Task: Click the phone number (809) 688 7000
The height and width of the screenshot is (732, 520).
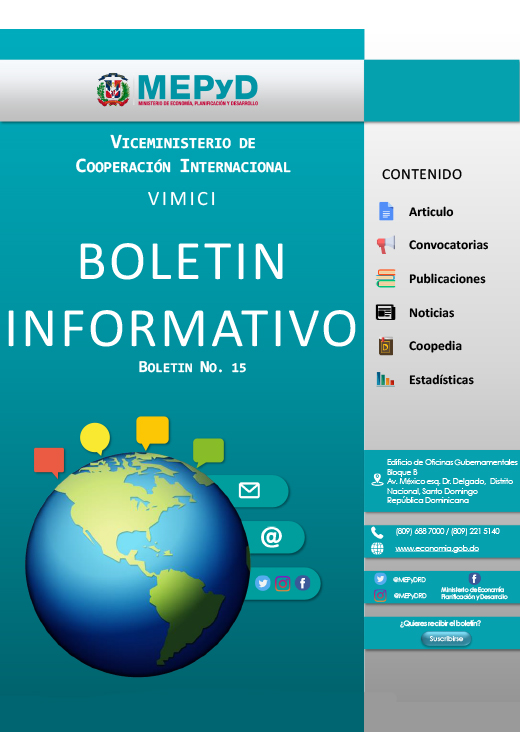Action: 420,531
